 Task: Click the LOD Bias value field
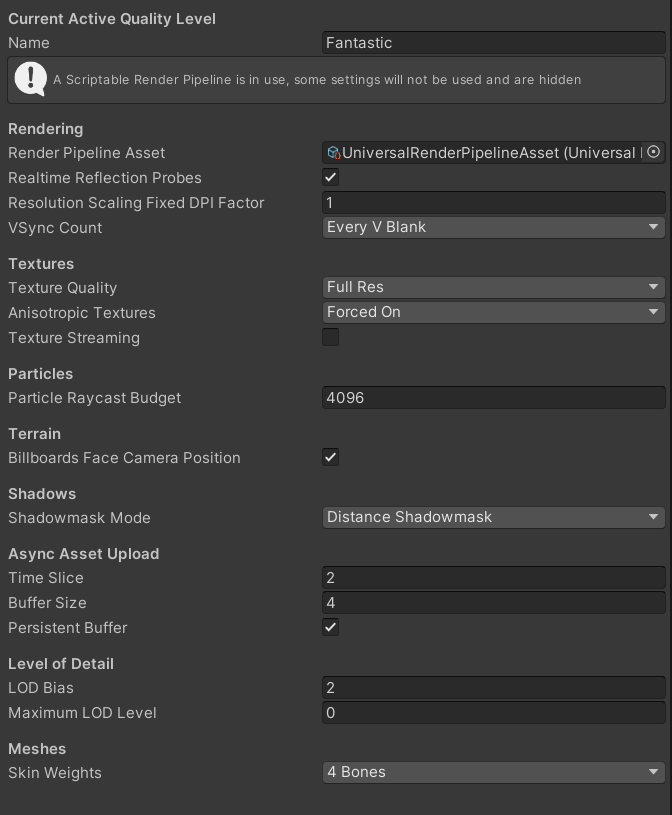pyautogui.click(x=494, y=687)
